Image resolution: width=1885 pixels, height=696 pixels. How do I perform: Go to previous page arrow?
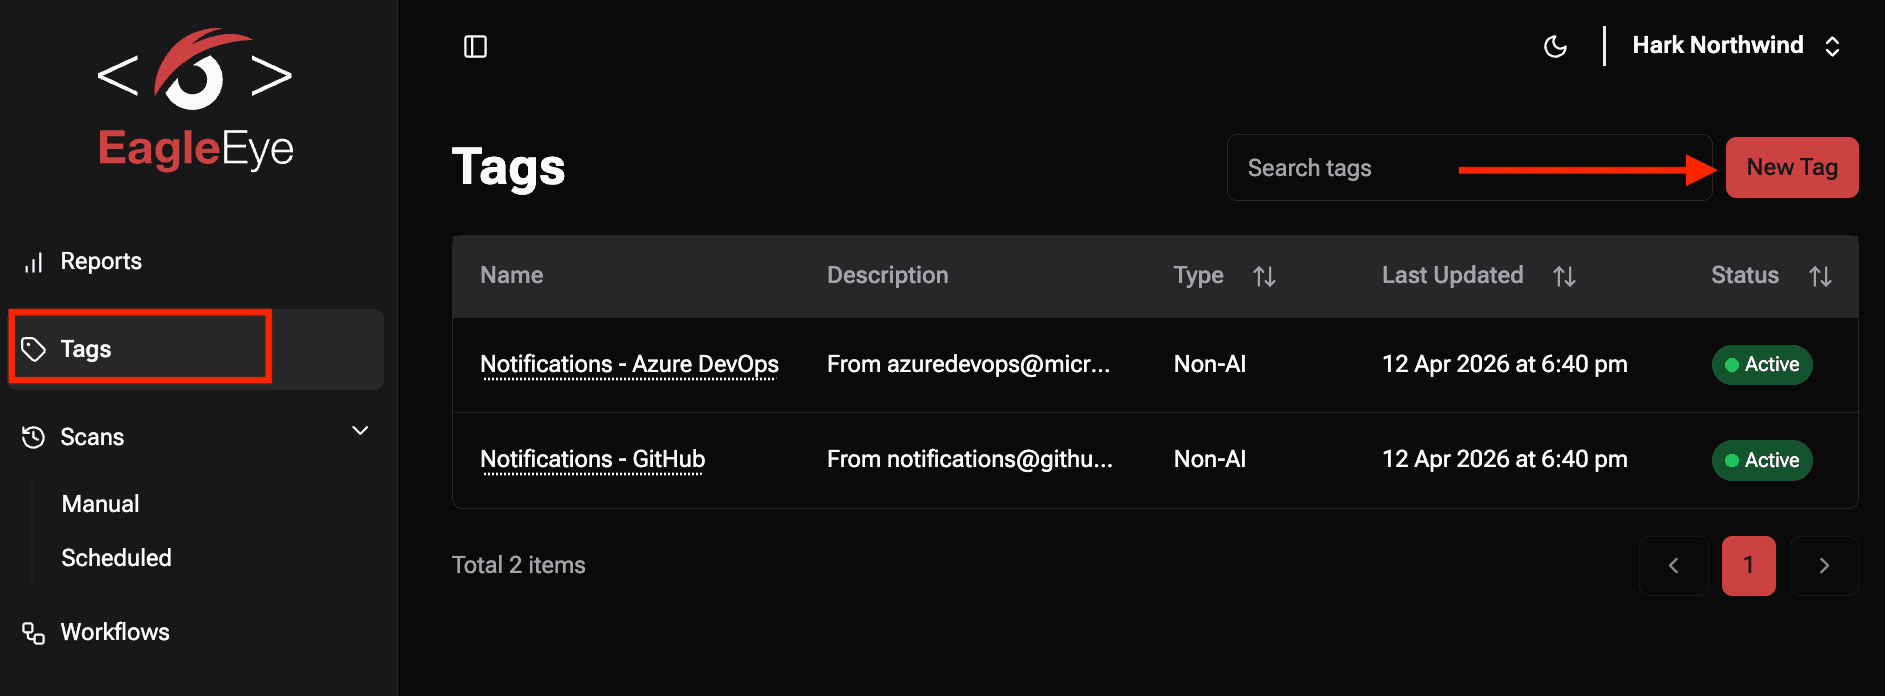(x=1673, y=566)
